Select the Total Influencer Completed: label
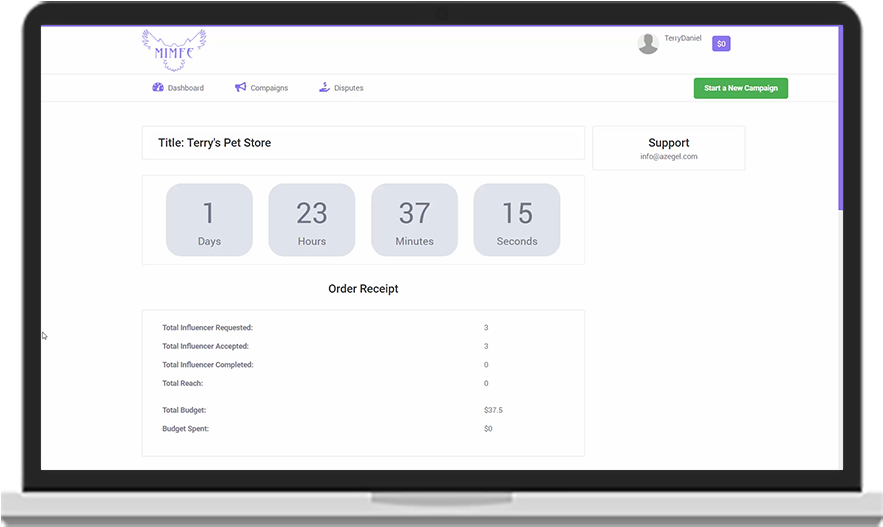This screenshot has width=883, height=527. tap(208, 365)
